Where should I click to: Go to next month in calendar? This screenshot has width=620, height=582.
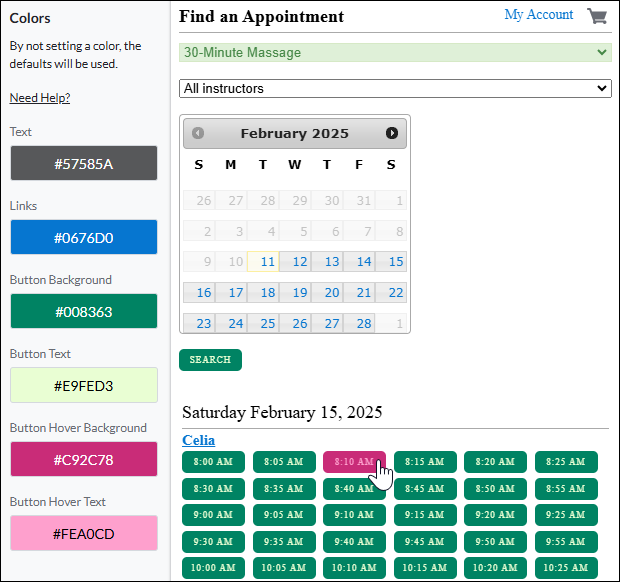point(391,133)
